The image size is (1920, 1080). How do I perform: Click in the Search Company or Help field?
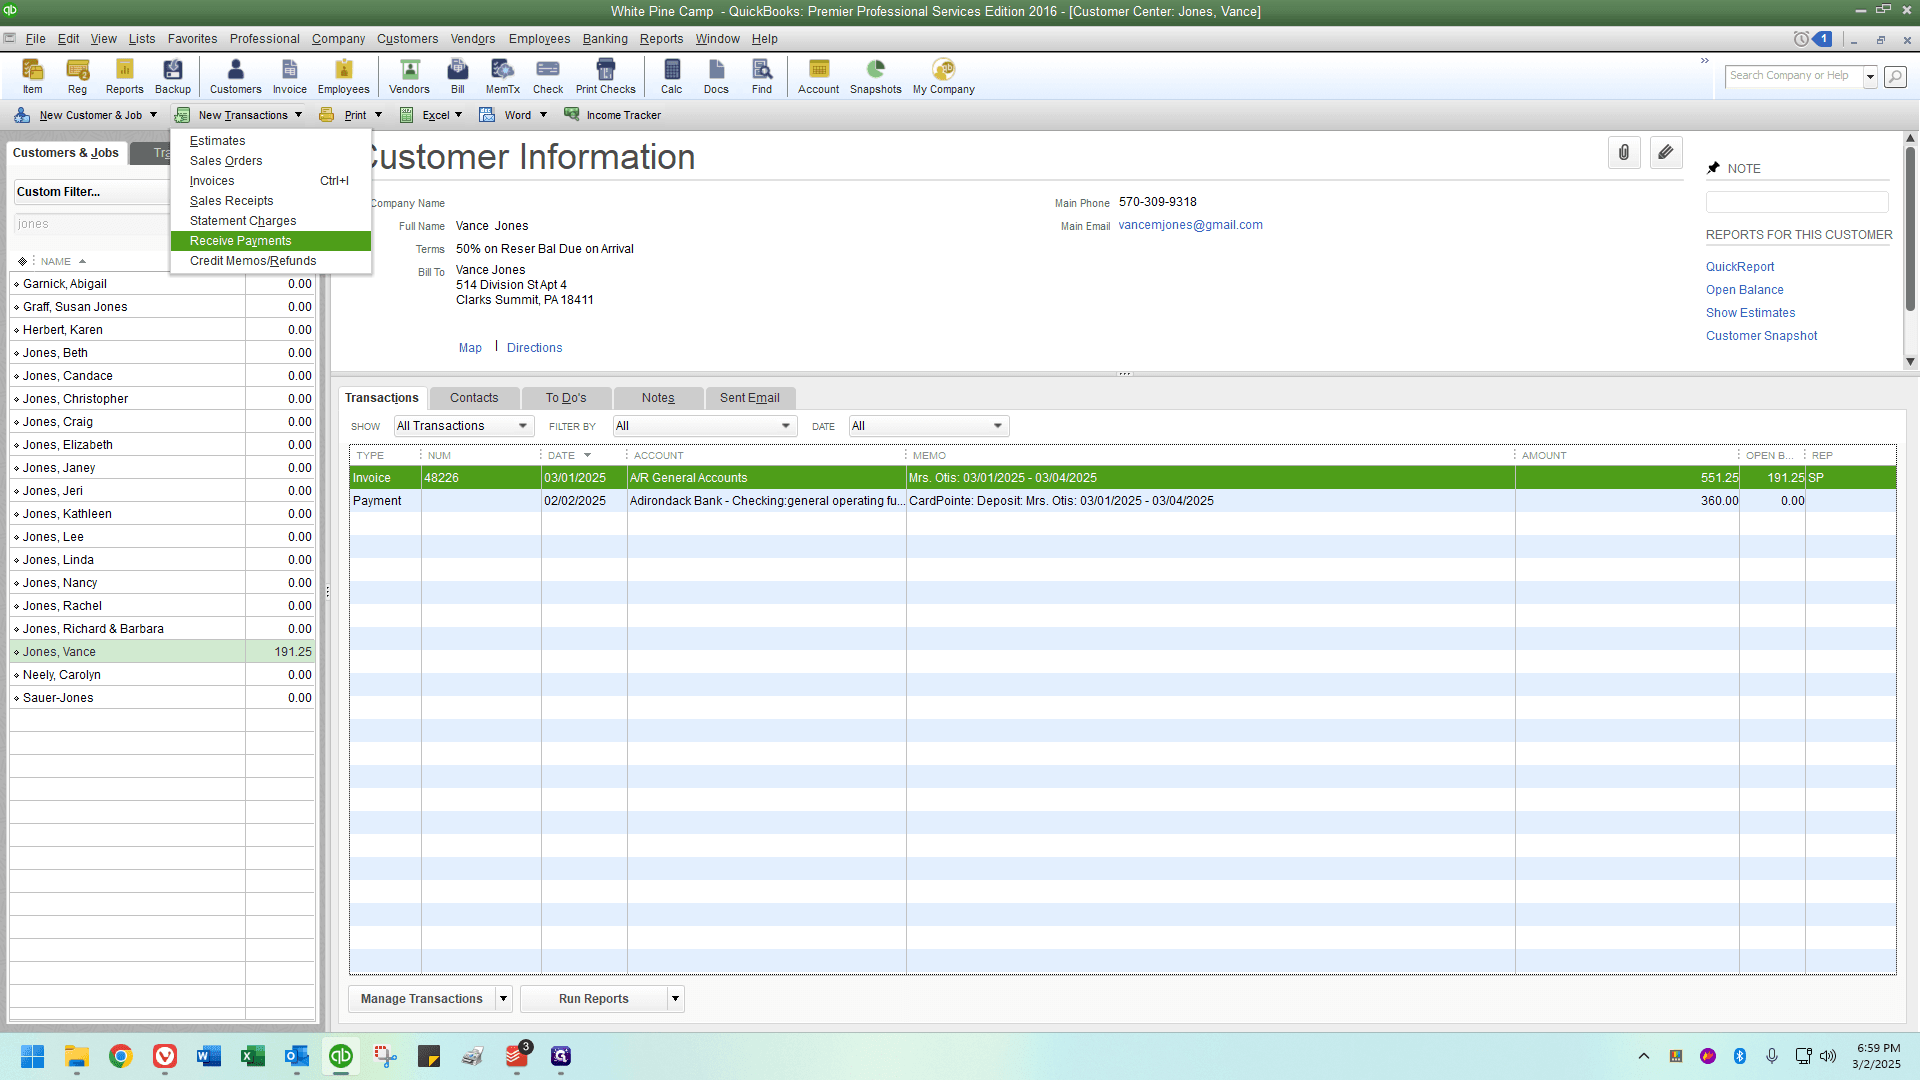pyautogui.click(x=1794, y=76)
